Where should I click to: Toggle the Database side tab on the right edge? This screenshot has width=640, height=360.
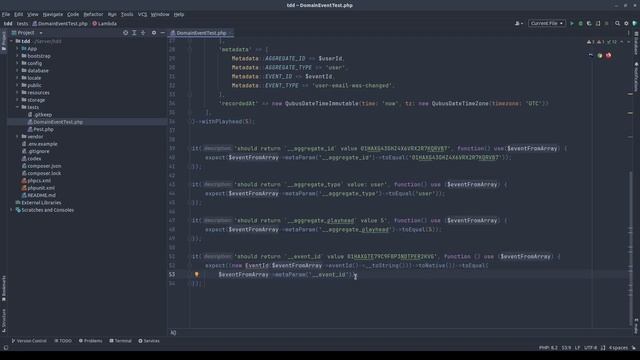pos(636,42)
